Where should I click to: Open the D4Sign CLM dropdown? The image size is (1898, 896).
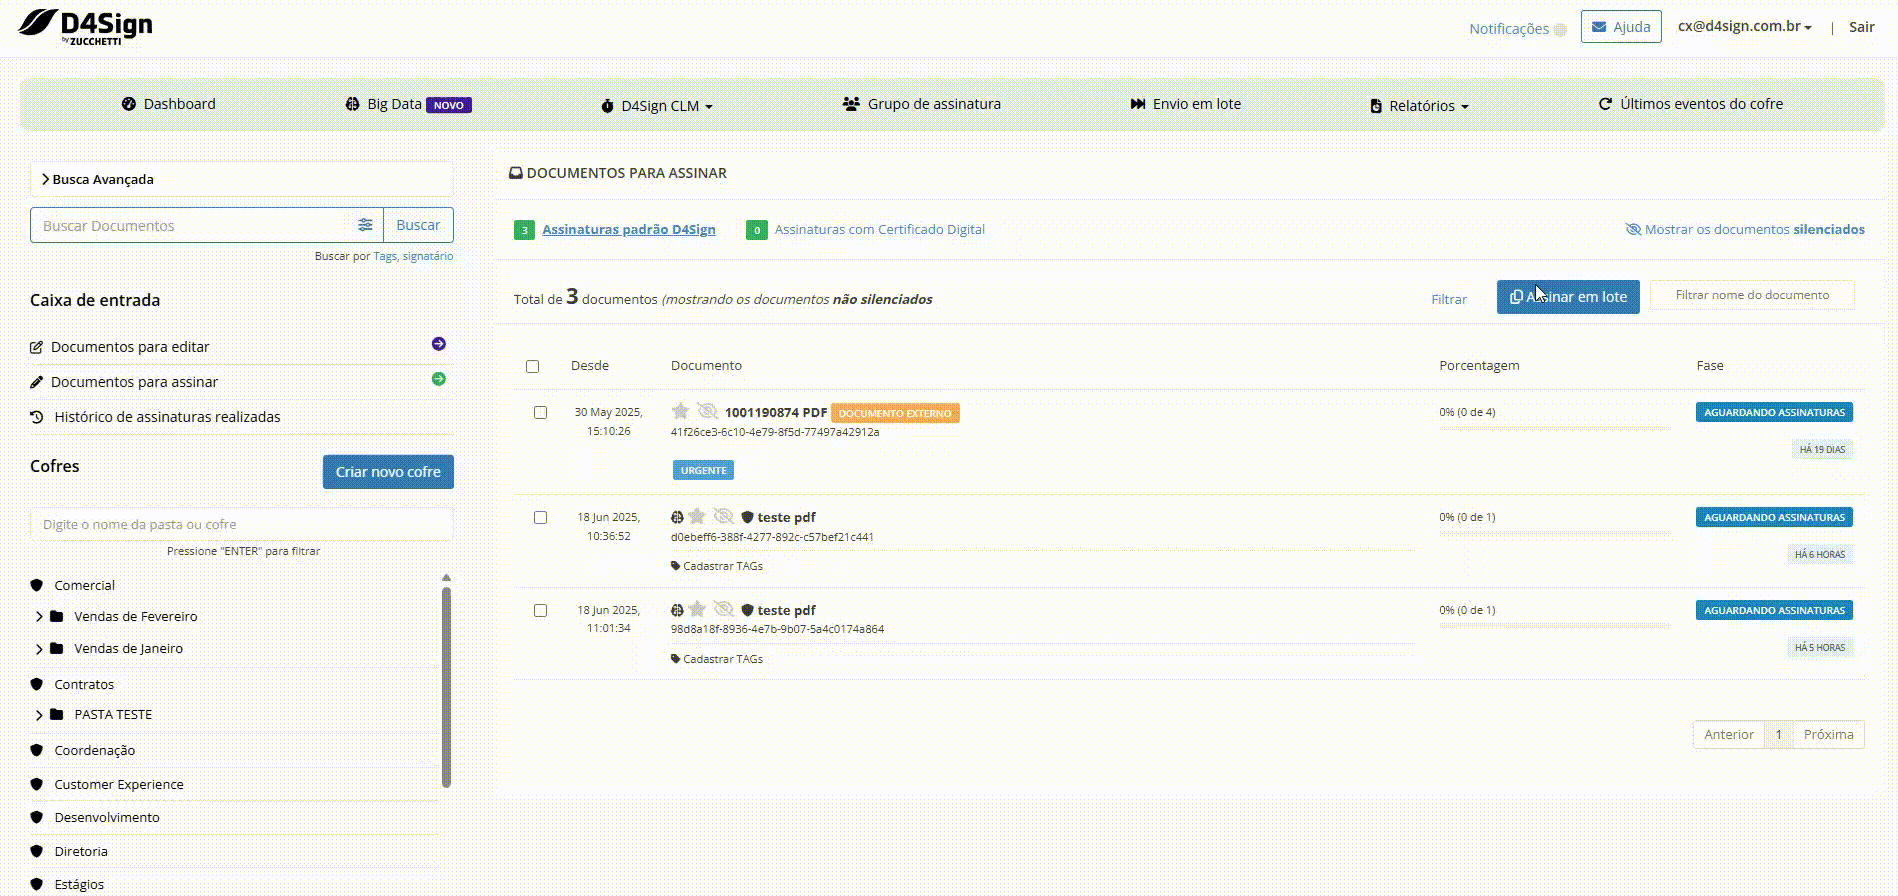[657, 105]
